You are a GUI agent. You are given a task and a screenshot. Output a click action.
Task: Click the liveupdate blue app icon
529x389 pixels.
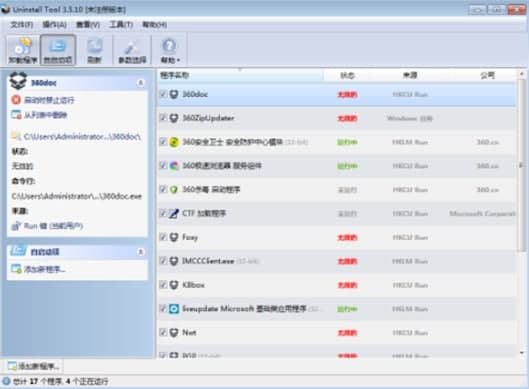point(174,309)
